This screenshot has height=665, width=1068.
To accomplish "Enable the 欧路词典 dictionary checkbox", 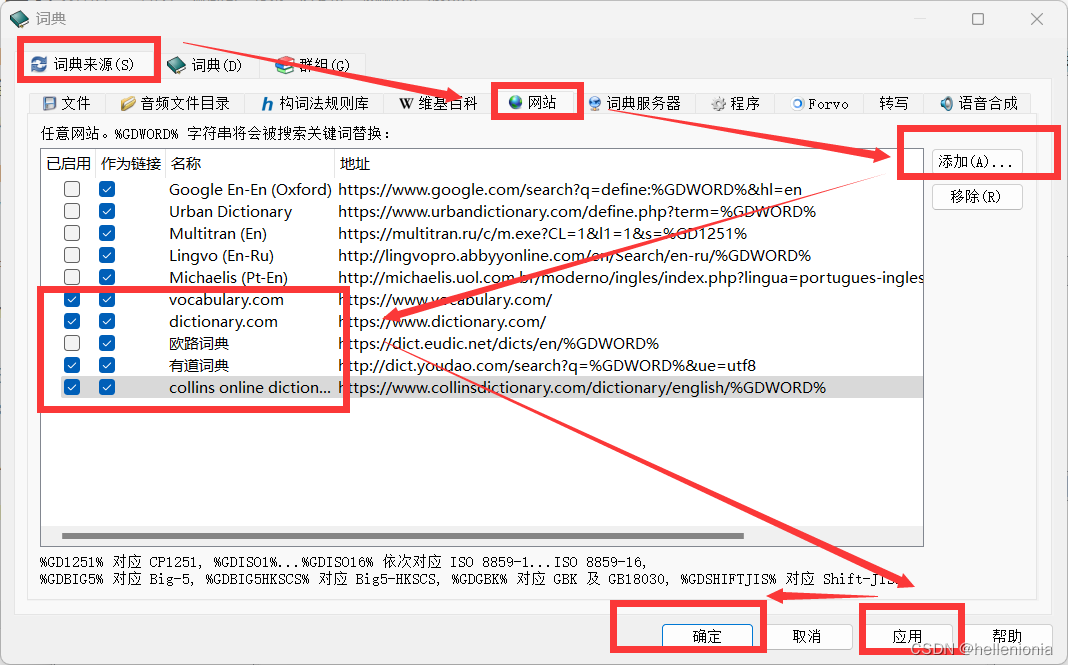I will pyautogui.click(x=71, y=343).
